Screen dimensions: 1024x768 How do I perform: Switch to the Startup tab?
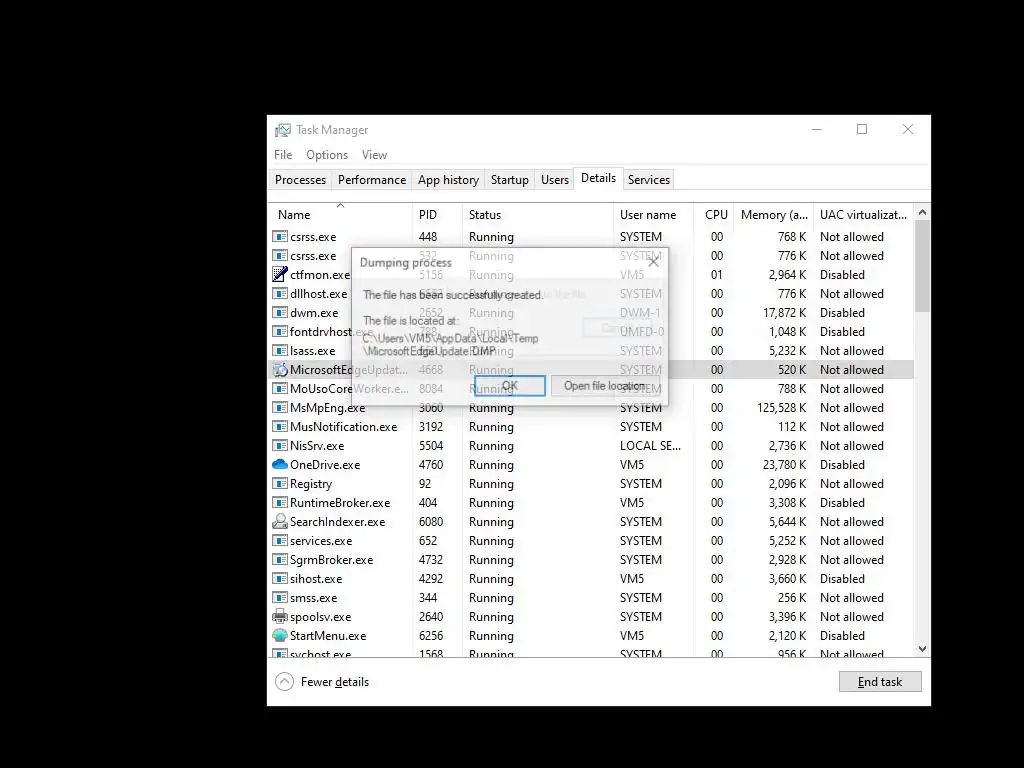coord(509,180)
